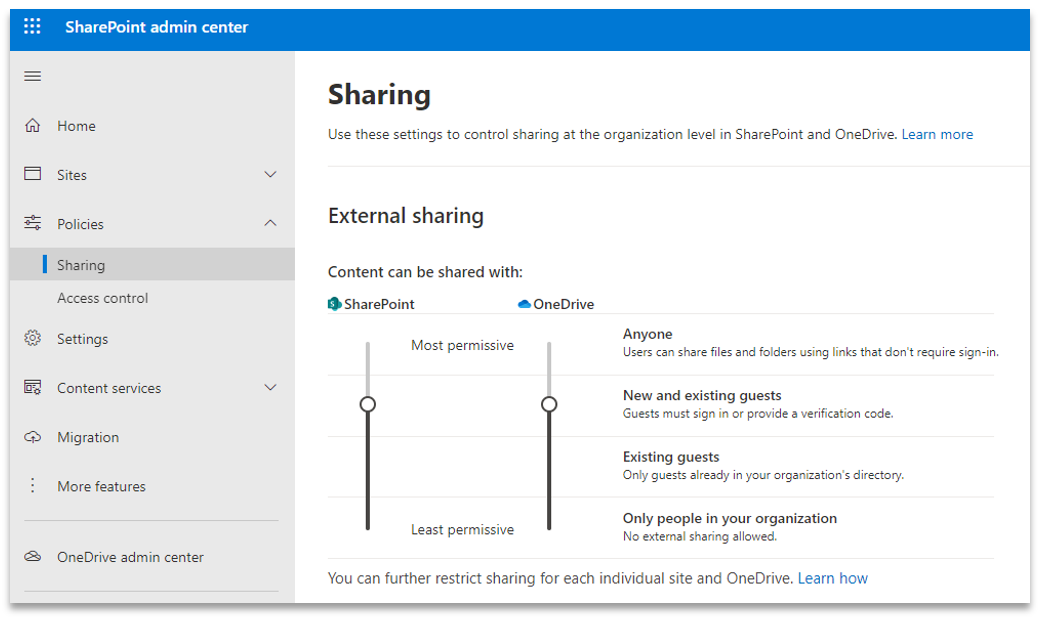1046x624 pixels.
Task: Click the Home house icon
Action: (33, 126)
